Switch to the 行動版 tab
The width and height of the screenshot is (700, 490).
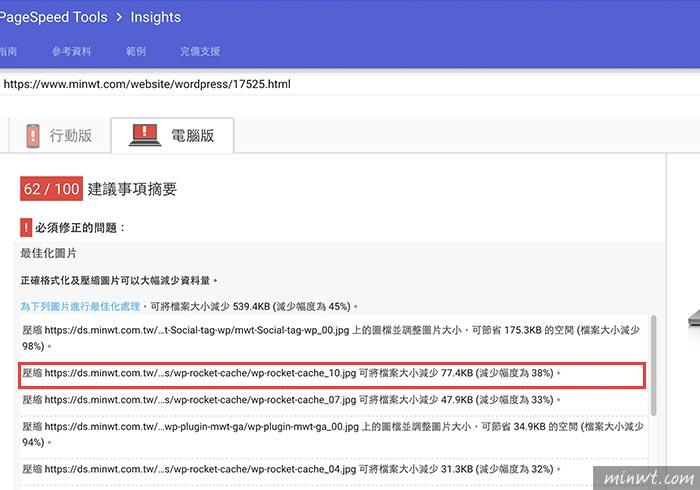(x=60, y=136)
